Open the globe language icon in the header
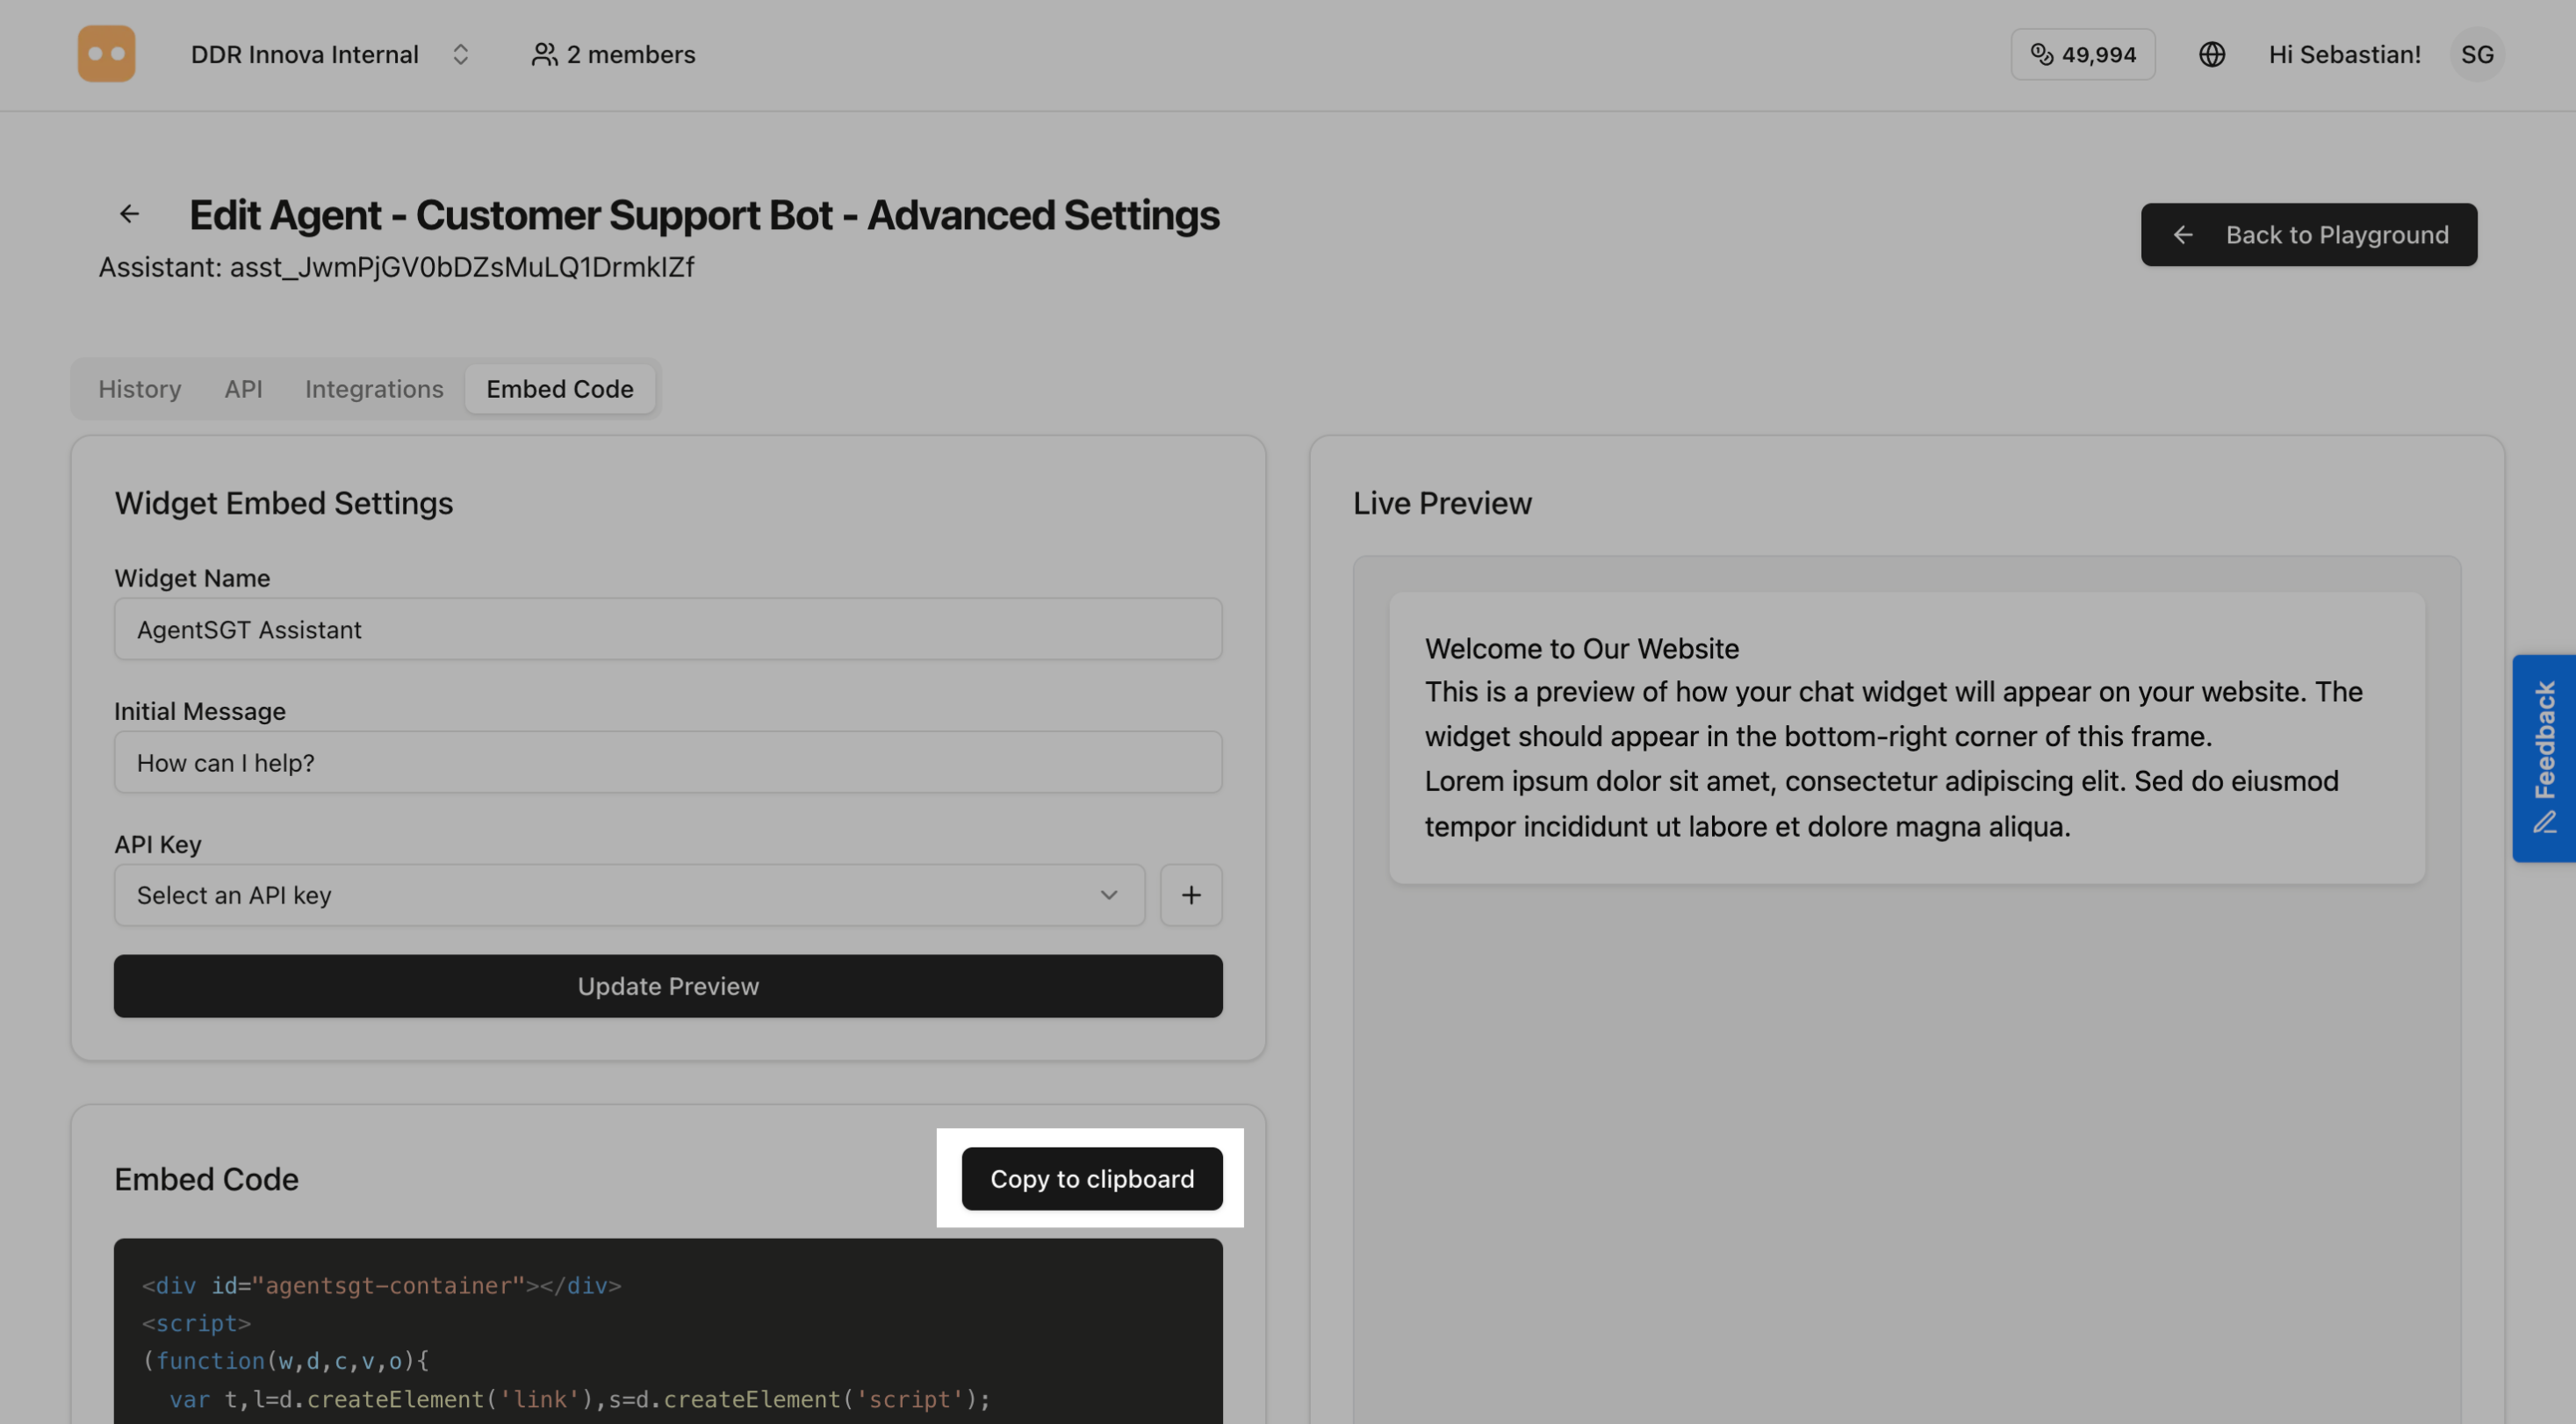2576x1424 pixels. tap(2213, 54)
